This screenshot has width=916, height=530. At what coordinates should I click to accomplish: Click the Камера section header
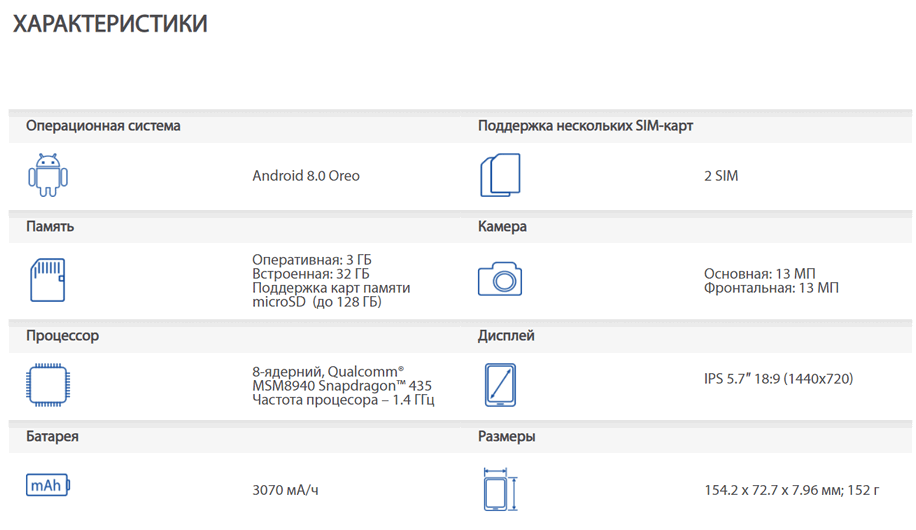502,226
